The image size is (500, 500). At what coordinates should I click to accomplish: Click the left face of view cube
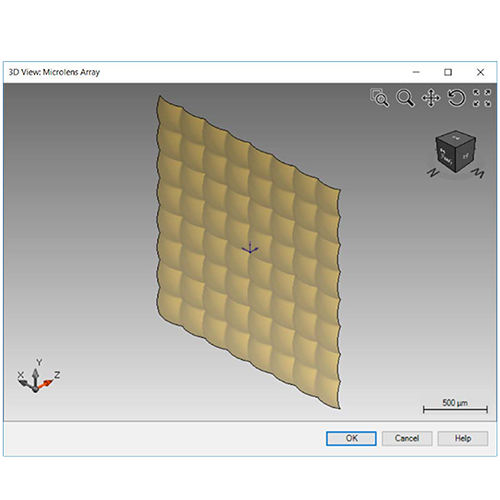tap(445, 156)
